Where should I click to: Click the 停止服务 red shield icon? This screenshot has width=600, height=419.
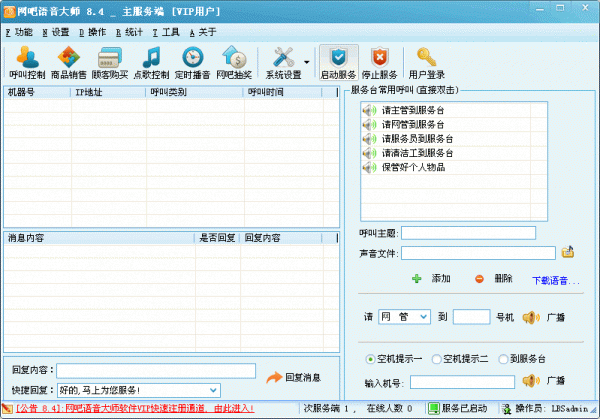pyautogui.click(x=379, y=62)
